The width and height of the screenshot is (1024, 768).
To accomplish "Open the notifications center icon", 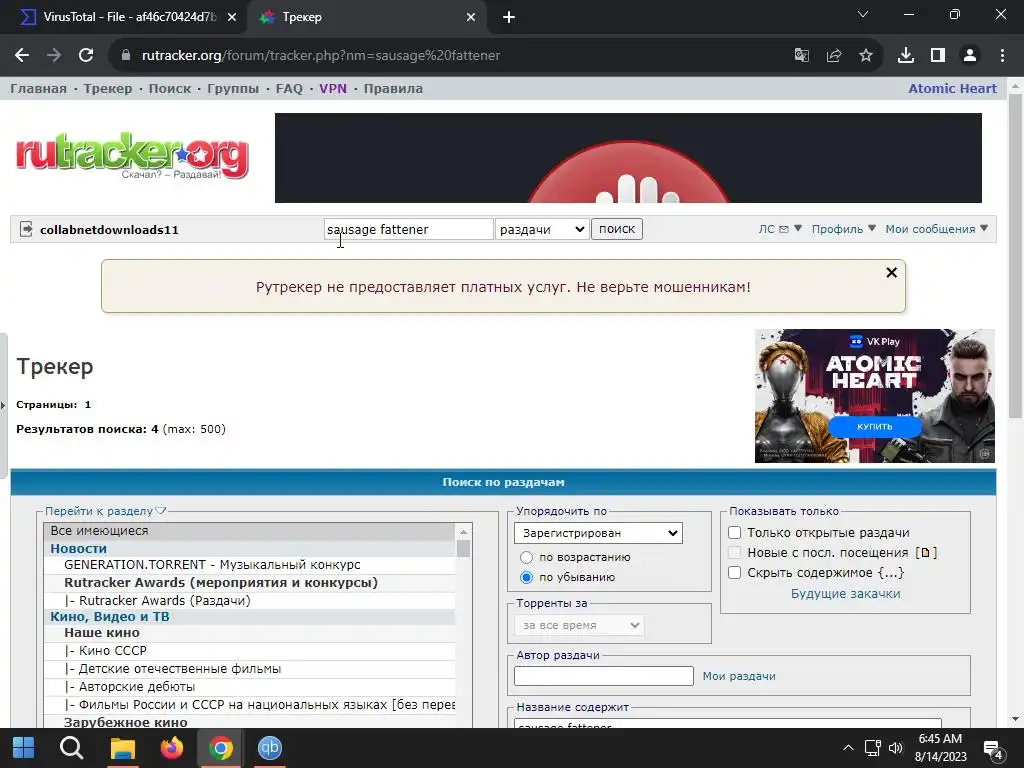I will pyautogui.click(x=993, y=750).
